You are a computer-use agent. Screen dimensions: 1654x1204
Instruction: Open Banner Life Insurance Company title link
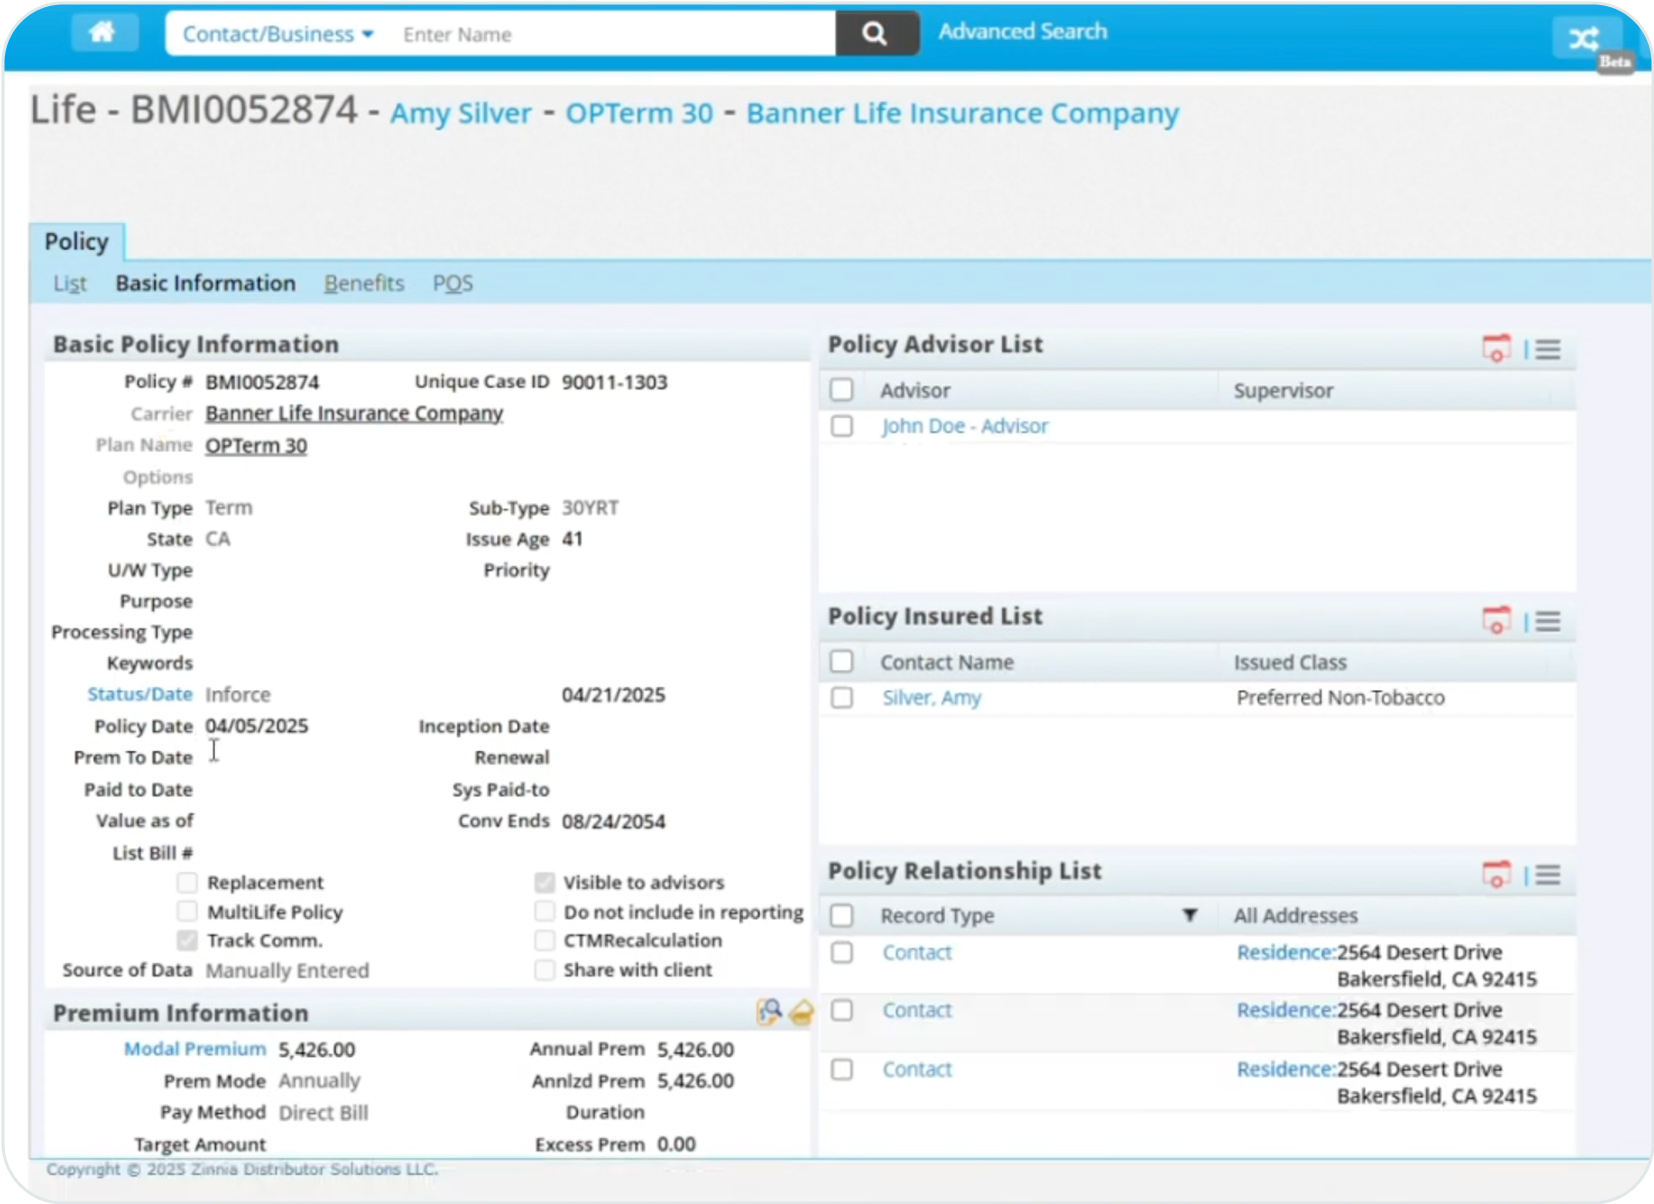coord(963,113)
